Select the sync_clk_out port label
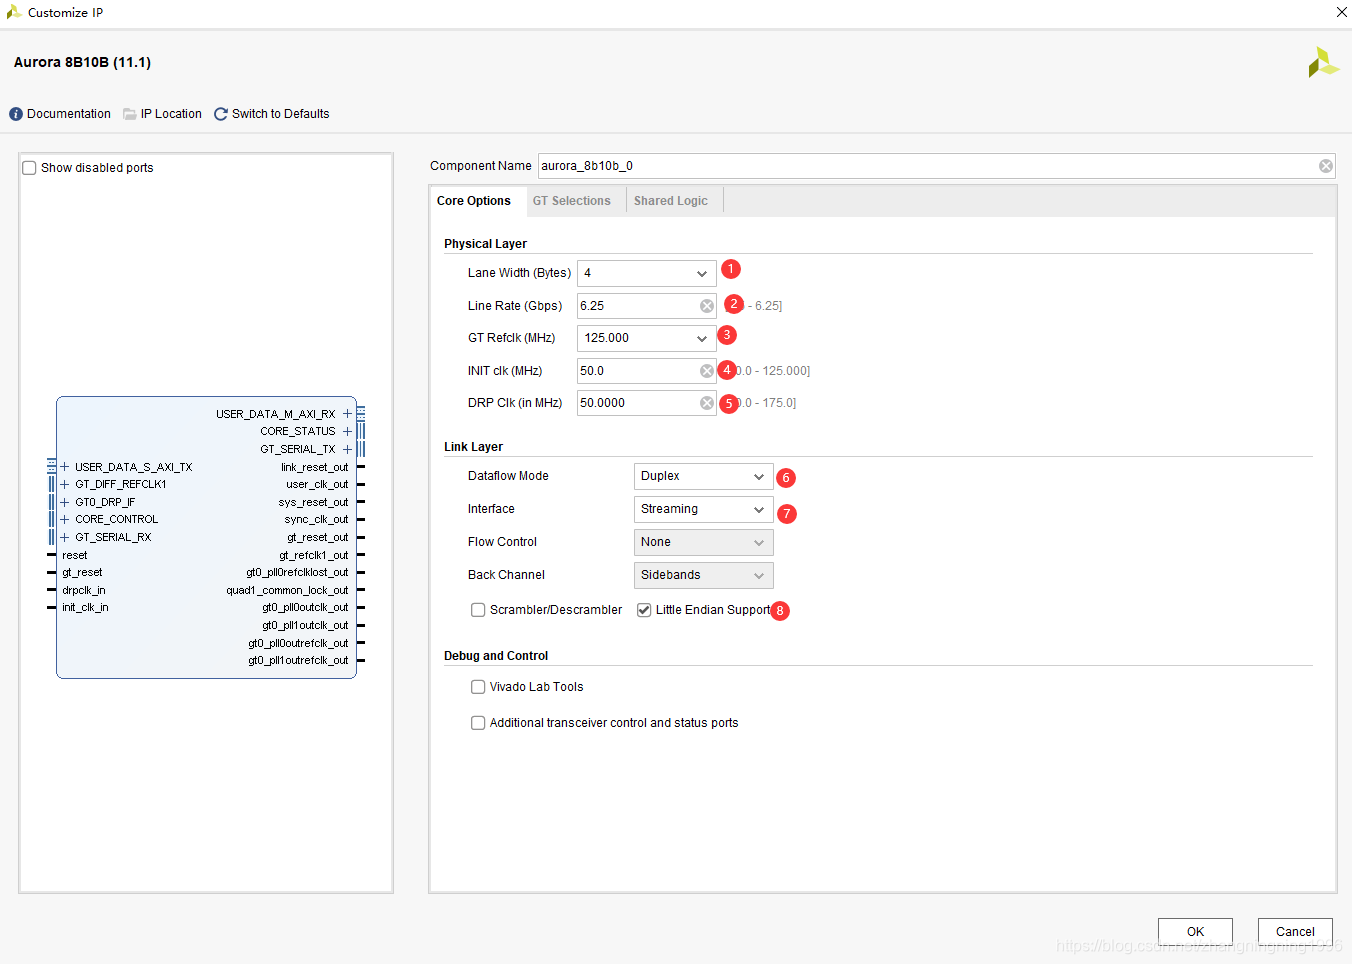Viewport: 1352px width, 964px height. pos(316,519)
